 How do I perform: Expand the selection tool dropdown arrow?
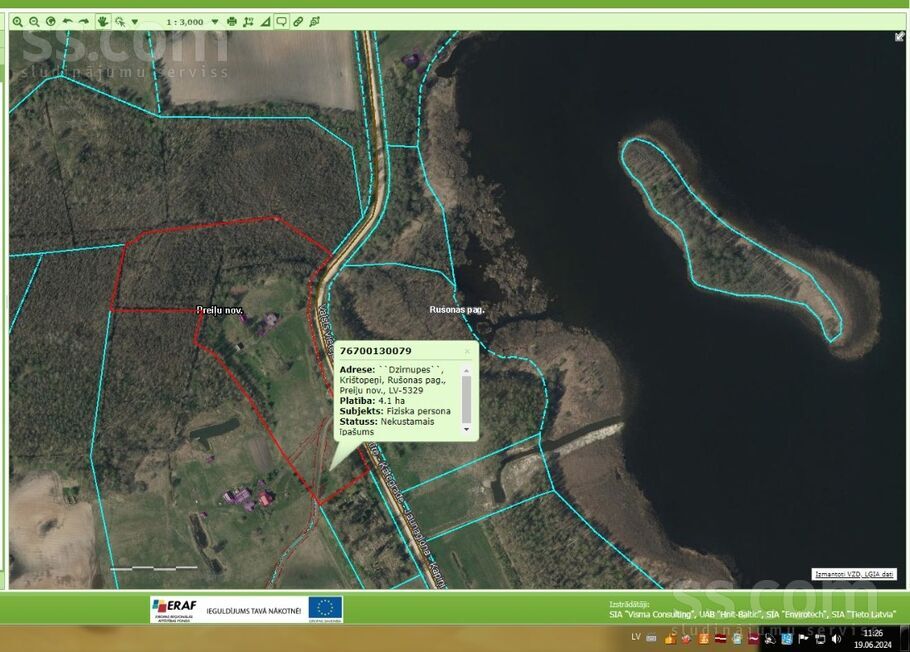point(134,21)
